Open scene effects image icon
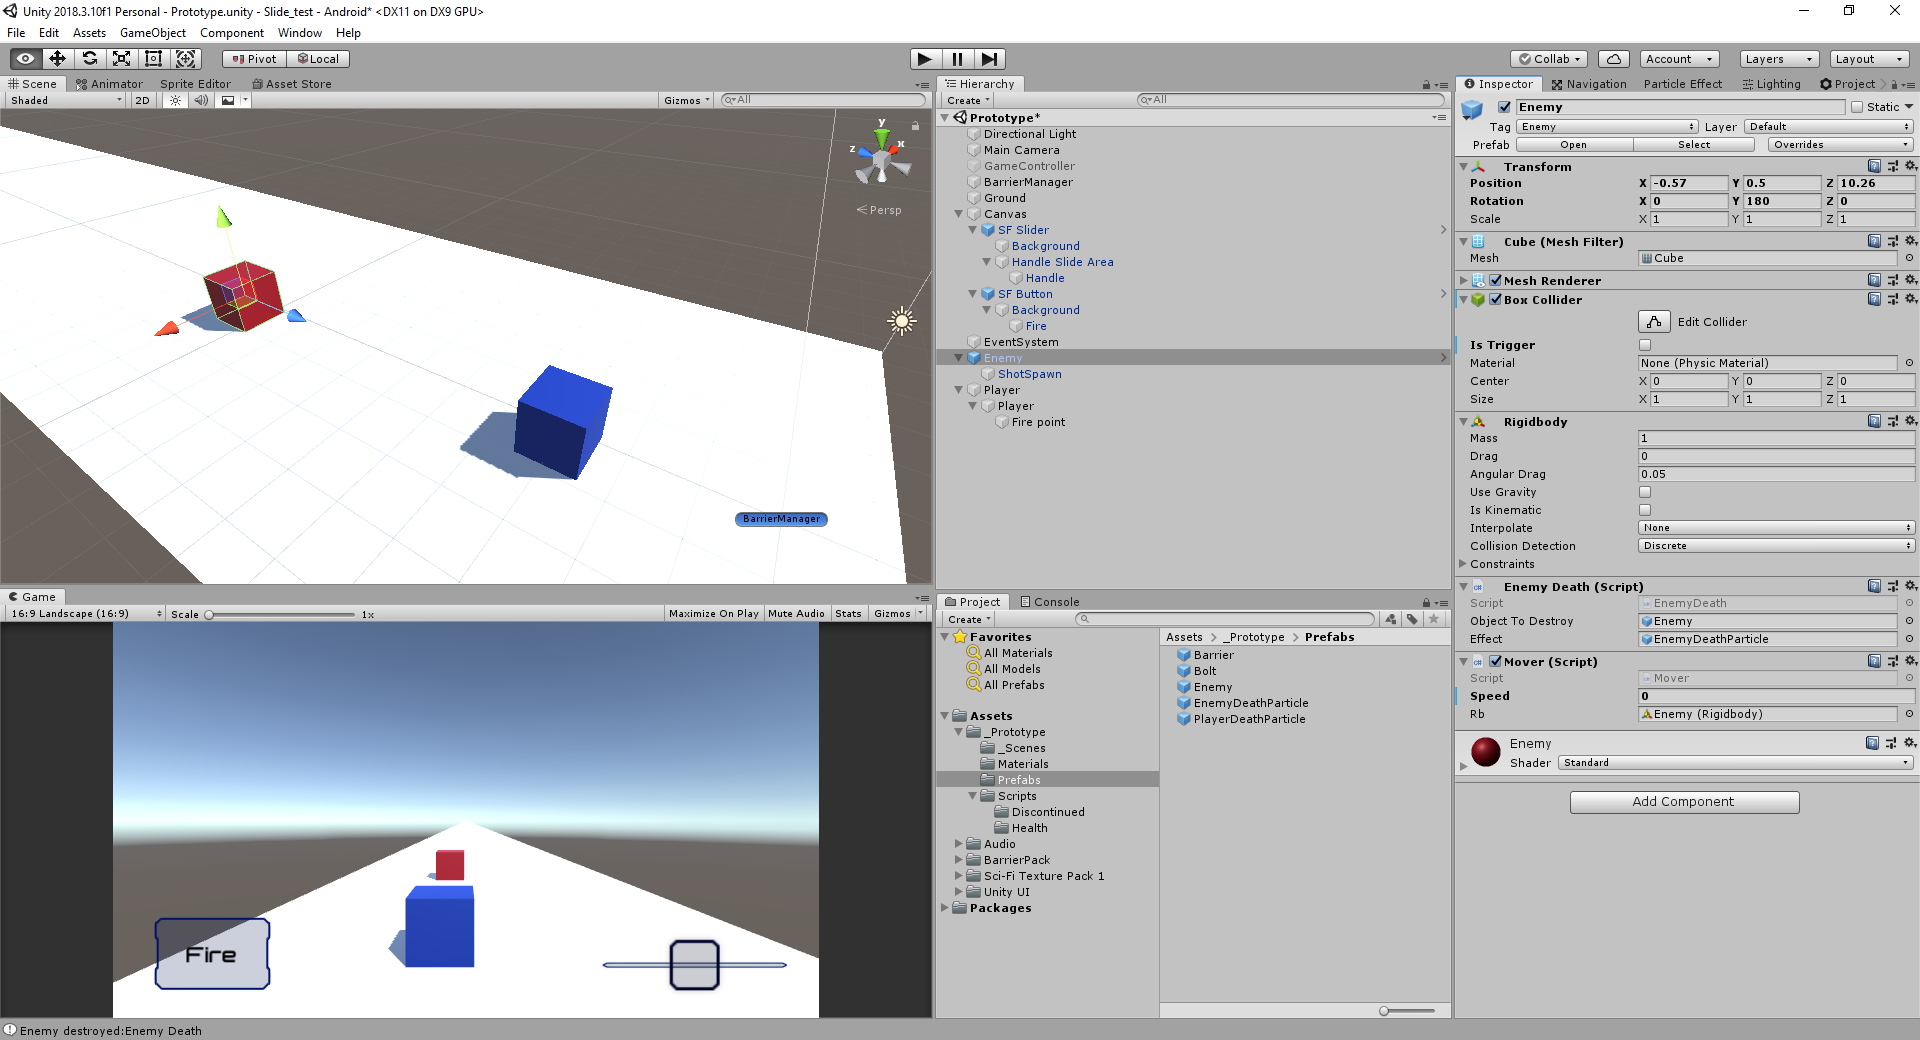1920x1040 pixels. tap(229, 100)
